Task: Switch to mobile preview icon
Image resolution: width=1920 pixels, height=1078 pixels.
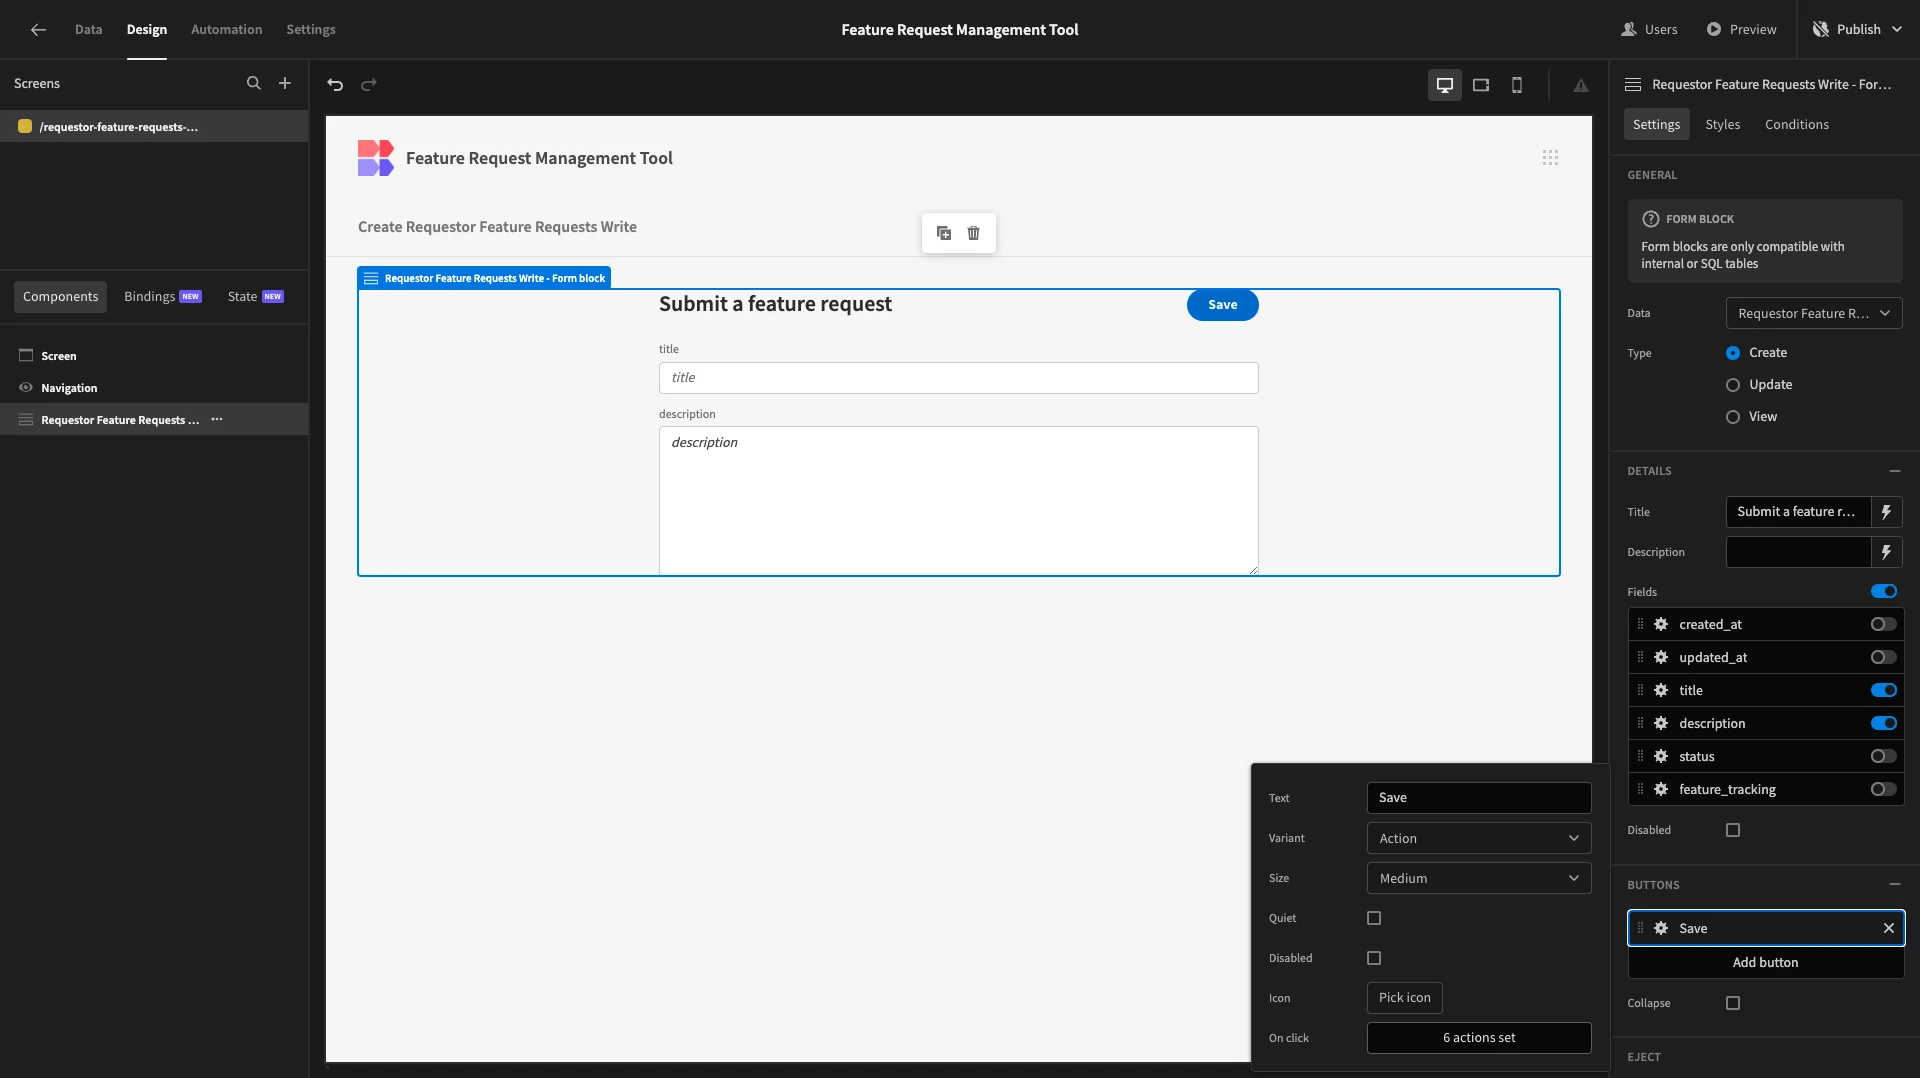Action: (1517, 85)
